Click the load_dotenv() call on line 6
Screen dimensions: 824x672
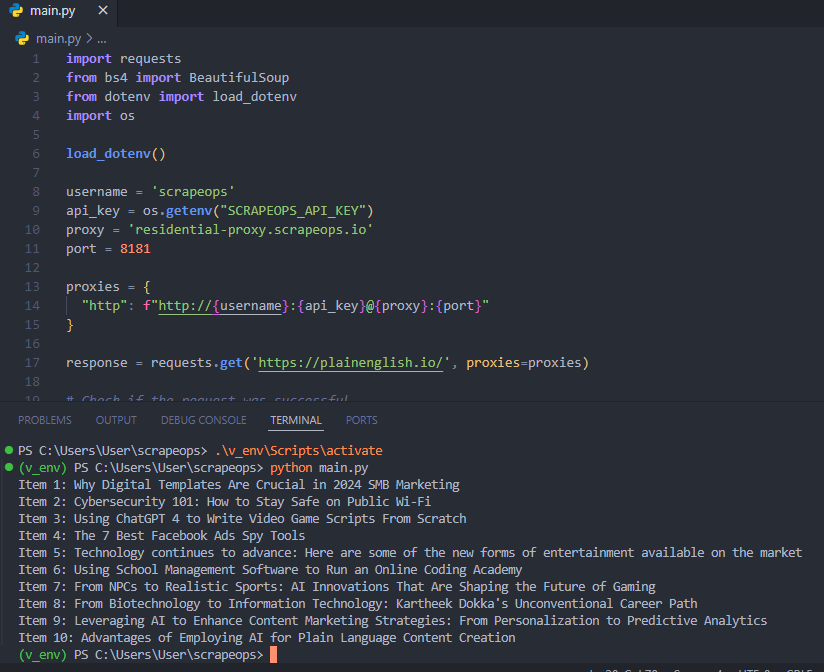click(115, 154)
